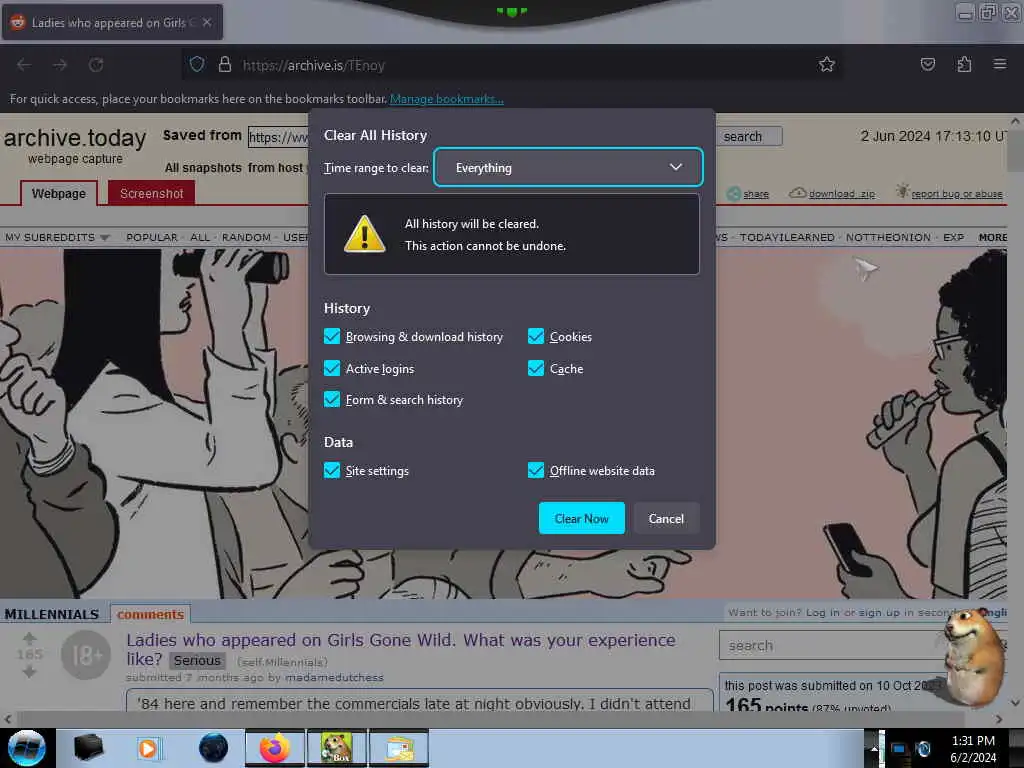The height and width of the screenshot is (768, 1024).
Task: Click the archive search button
Action: coord(749,136)
